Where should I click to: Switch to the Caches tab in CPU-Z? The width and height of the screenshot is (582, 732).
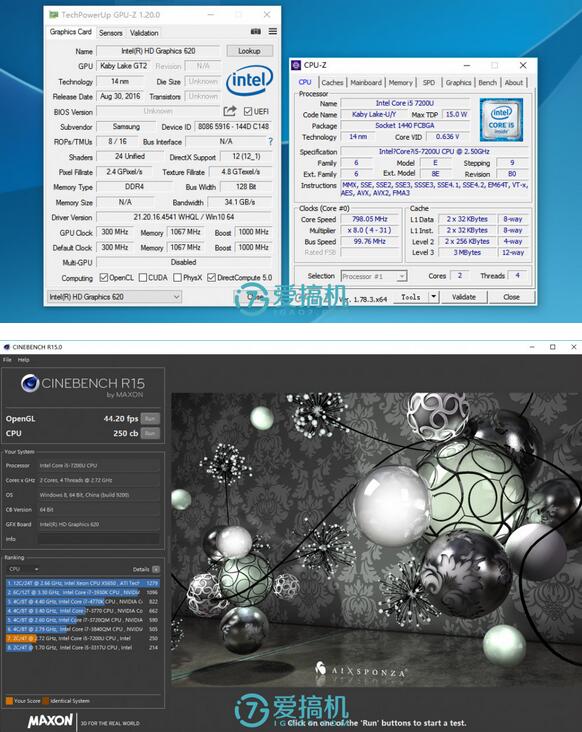point(332,82)
